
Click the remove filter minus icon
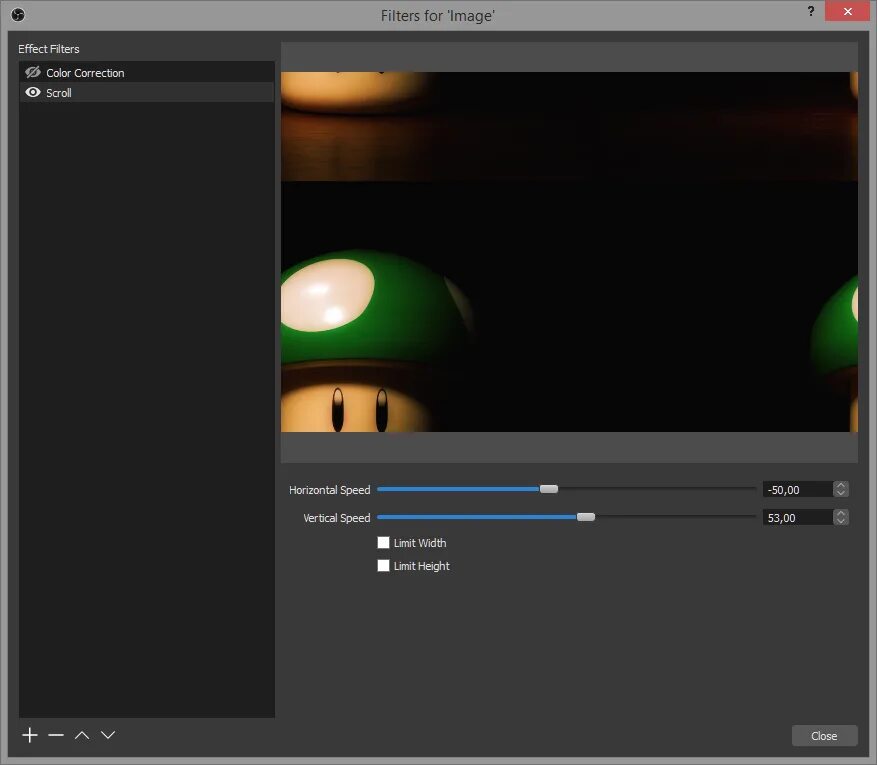click(x=56, y=735)
